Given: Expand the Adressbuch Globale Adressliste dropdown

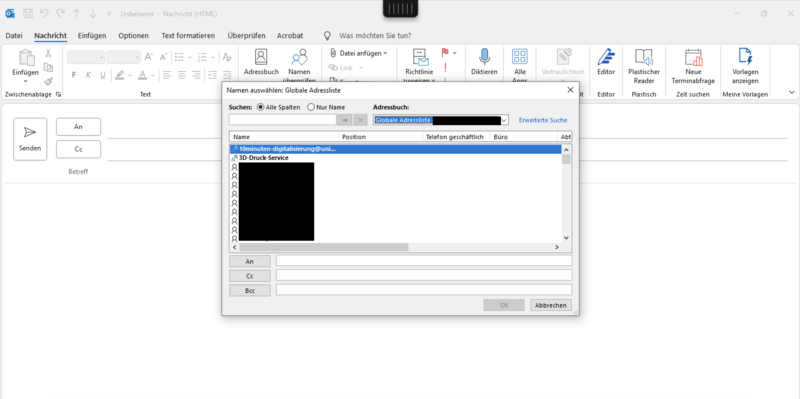Looking at the screenshot, I should point(504,120).
